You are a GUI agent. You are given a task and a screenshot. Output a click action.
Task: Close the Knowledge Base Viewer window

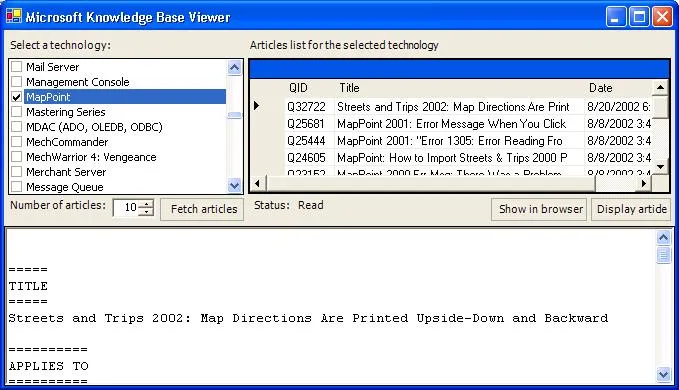[x=663, y=17]
